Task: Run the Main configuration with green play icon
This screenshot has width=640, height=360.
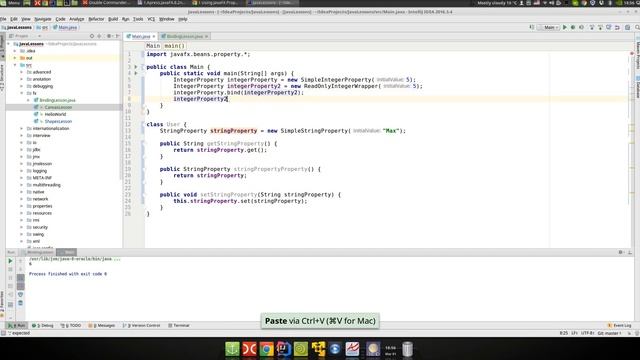Action: (x=565, y=27)
